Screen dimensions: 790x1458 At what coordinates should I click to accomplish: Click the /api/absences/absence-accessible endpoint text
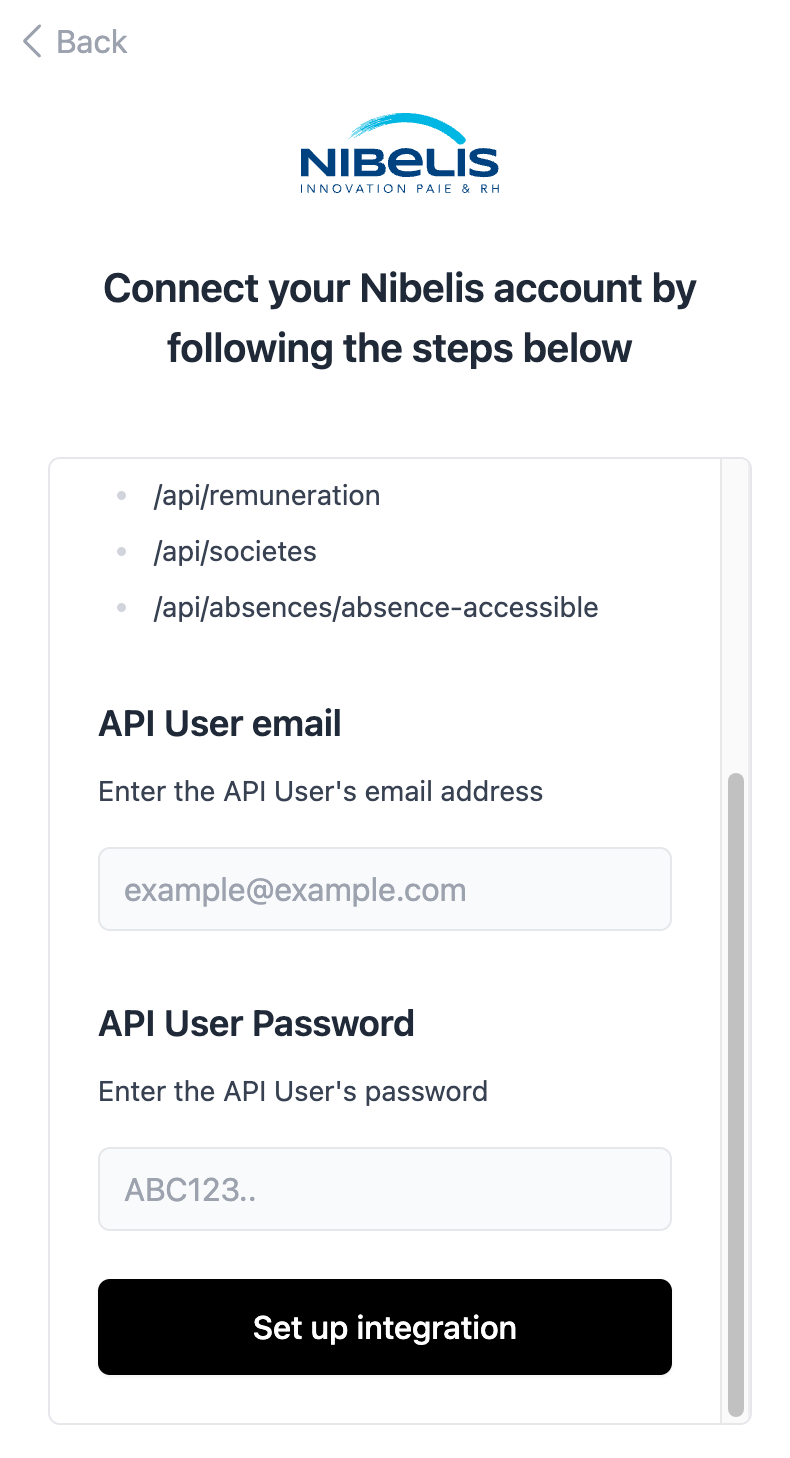pyautogui.click(x=375, y=607)
